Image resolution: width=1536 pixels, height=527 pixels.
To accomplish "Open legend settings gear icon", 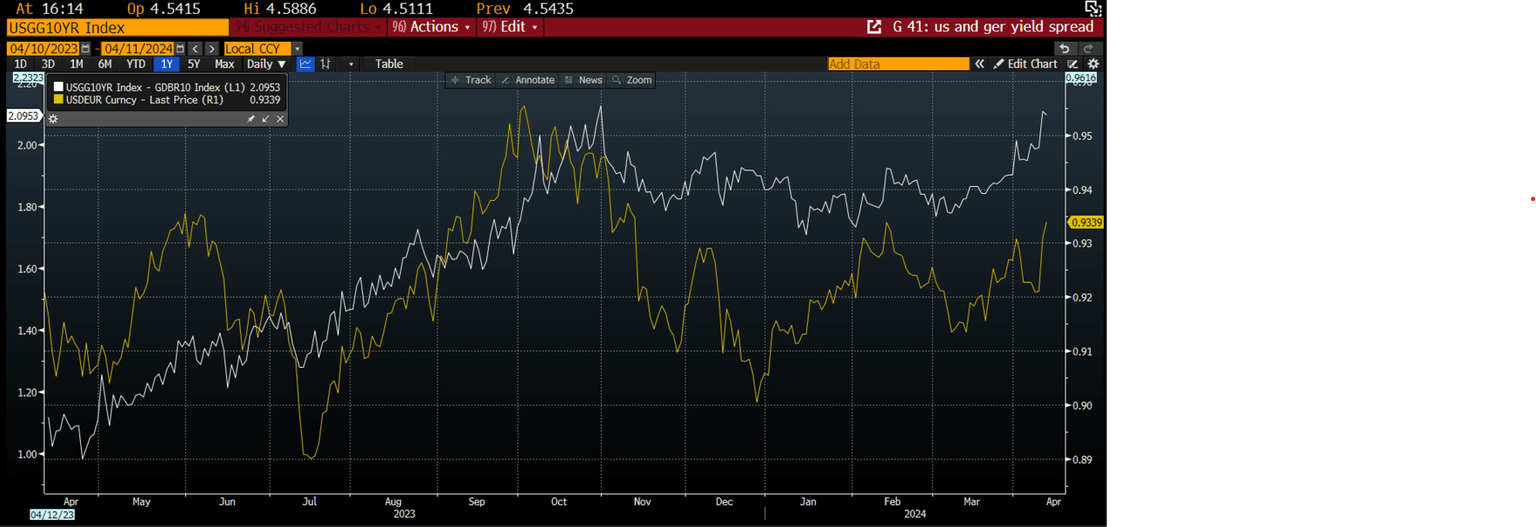I will (53, 119).
